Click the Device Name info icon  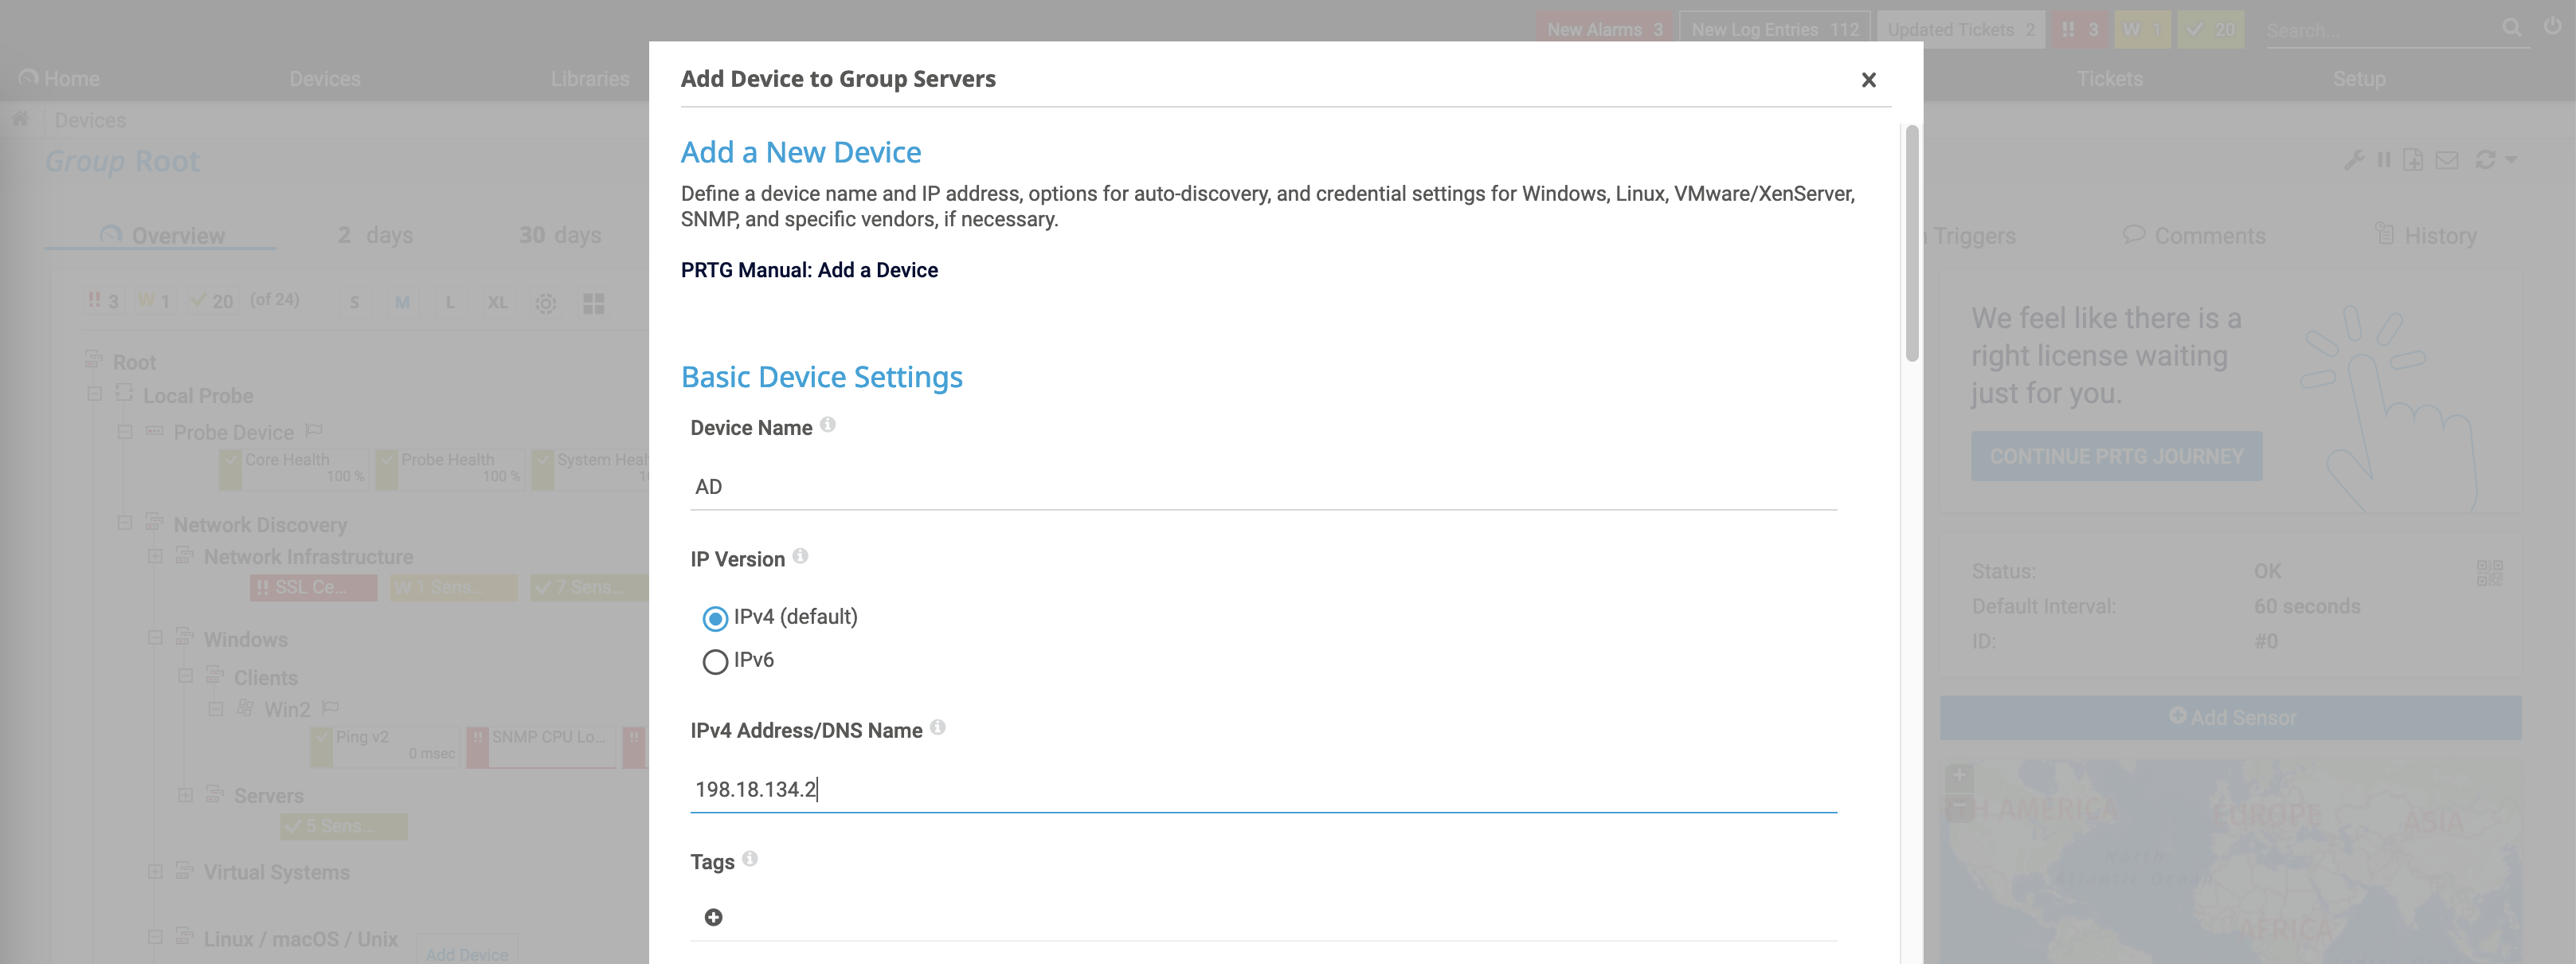(x=828, y=425)
